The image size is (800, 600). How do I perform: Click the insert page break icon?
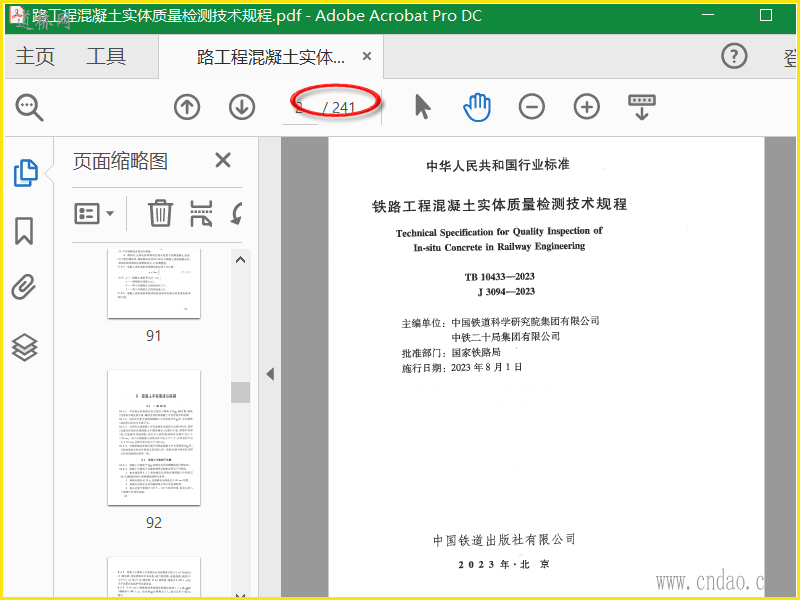[201, 213]
